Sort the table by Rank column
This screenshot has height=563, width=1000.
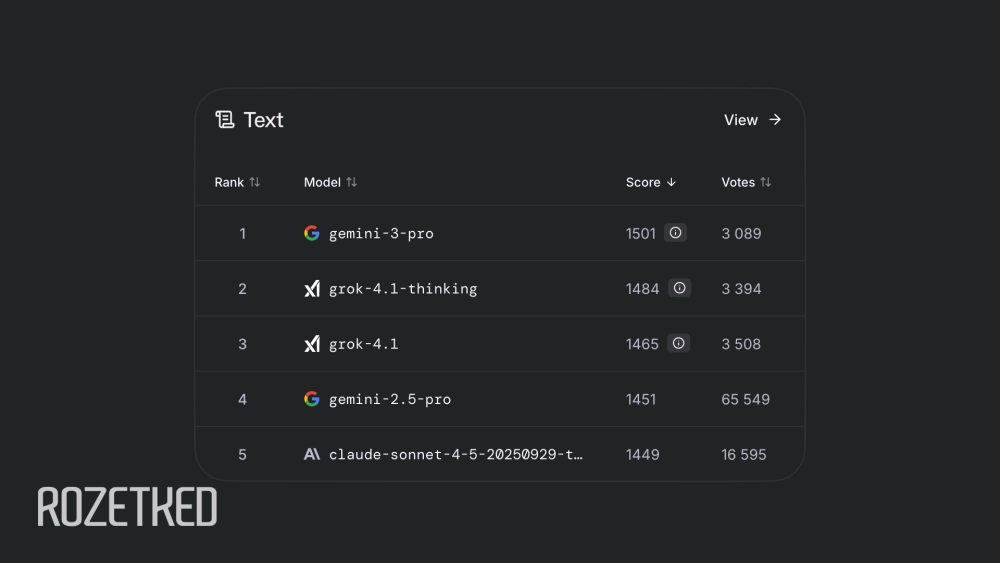tap(237, 182)
